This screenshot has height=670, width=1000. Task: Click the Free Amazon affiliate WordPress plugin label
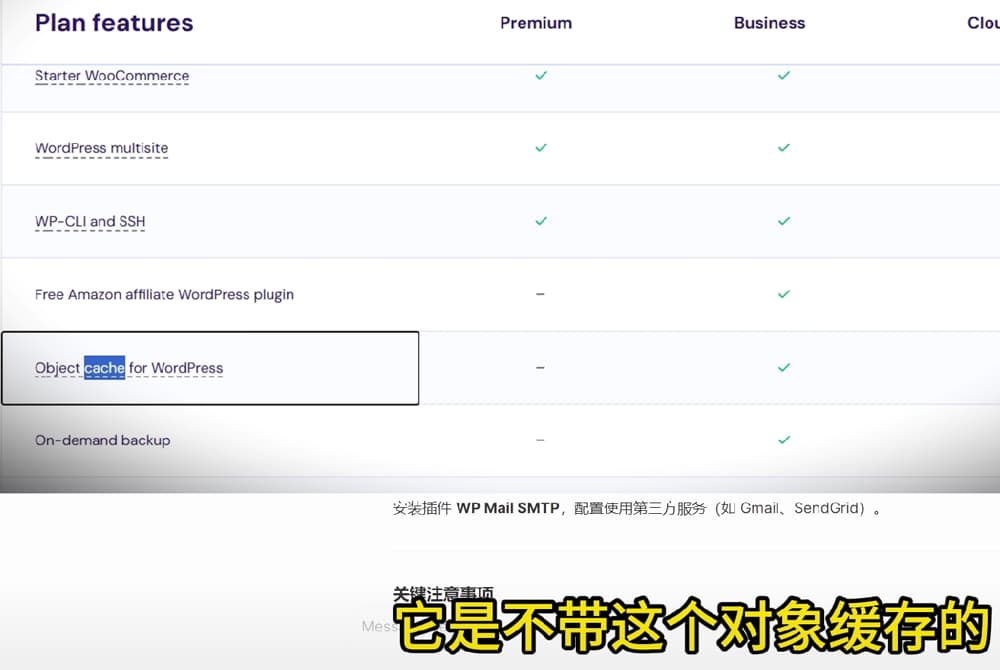[165, 295]
